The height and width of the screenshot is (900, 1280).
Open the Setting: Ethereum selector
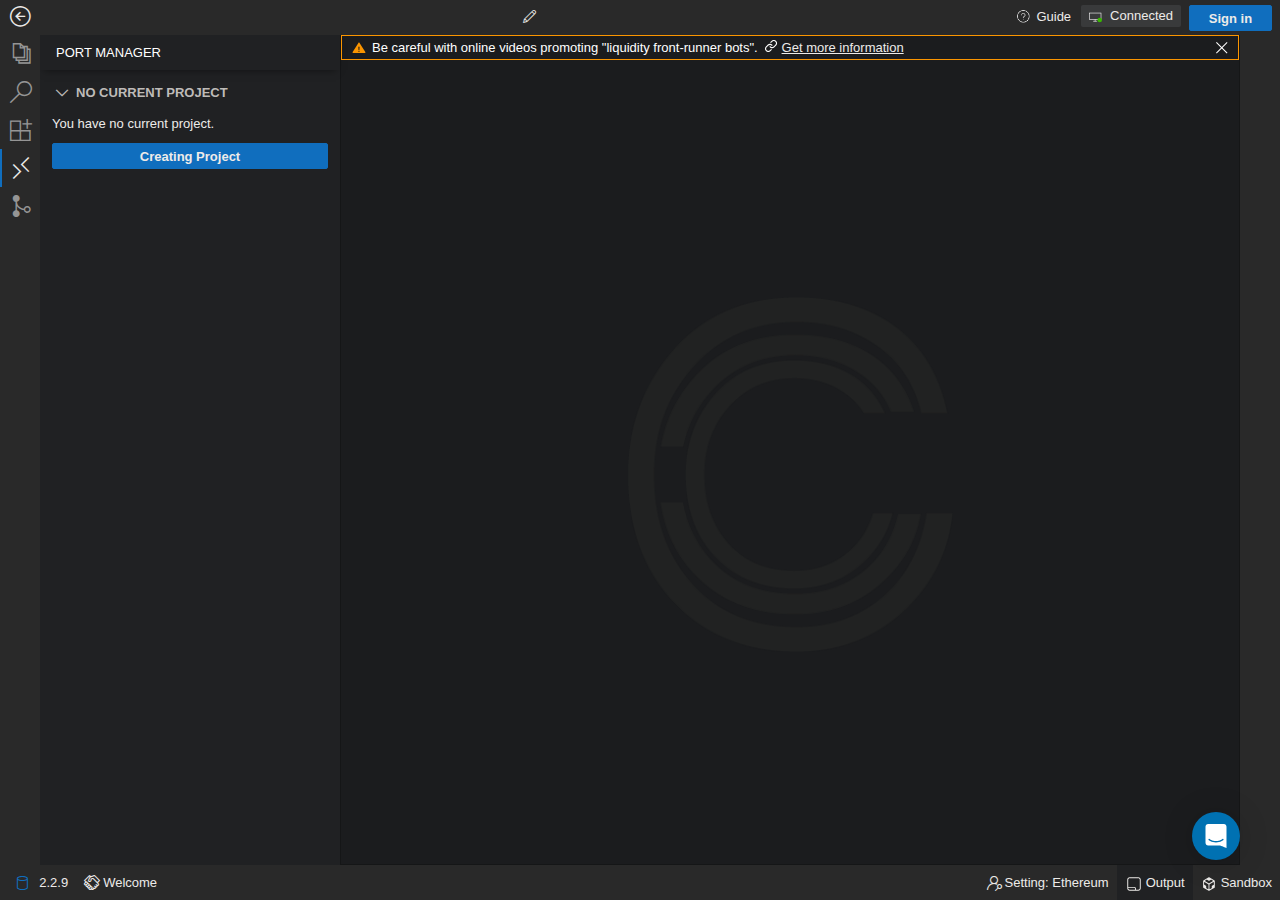(1047, 883)
